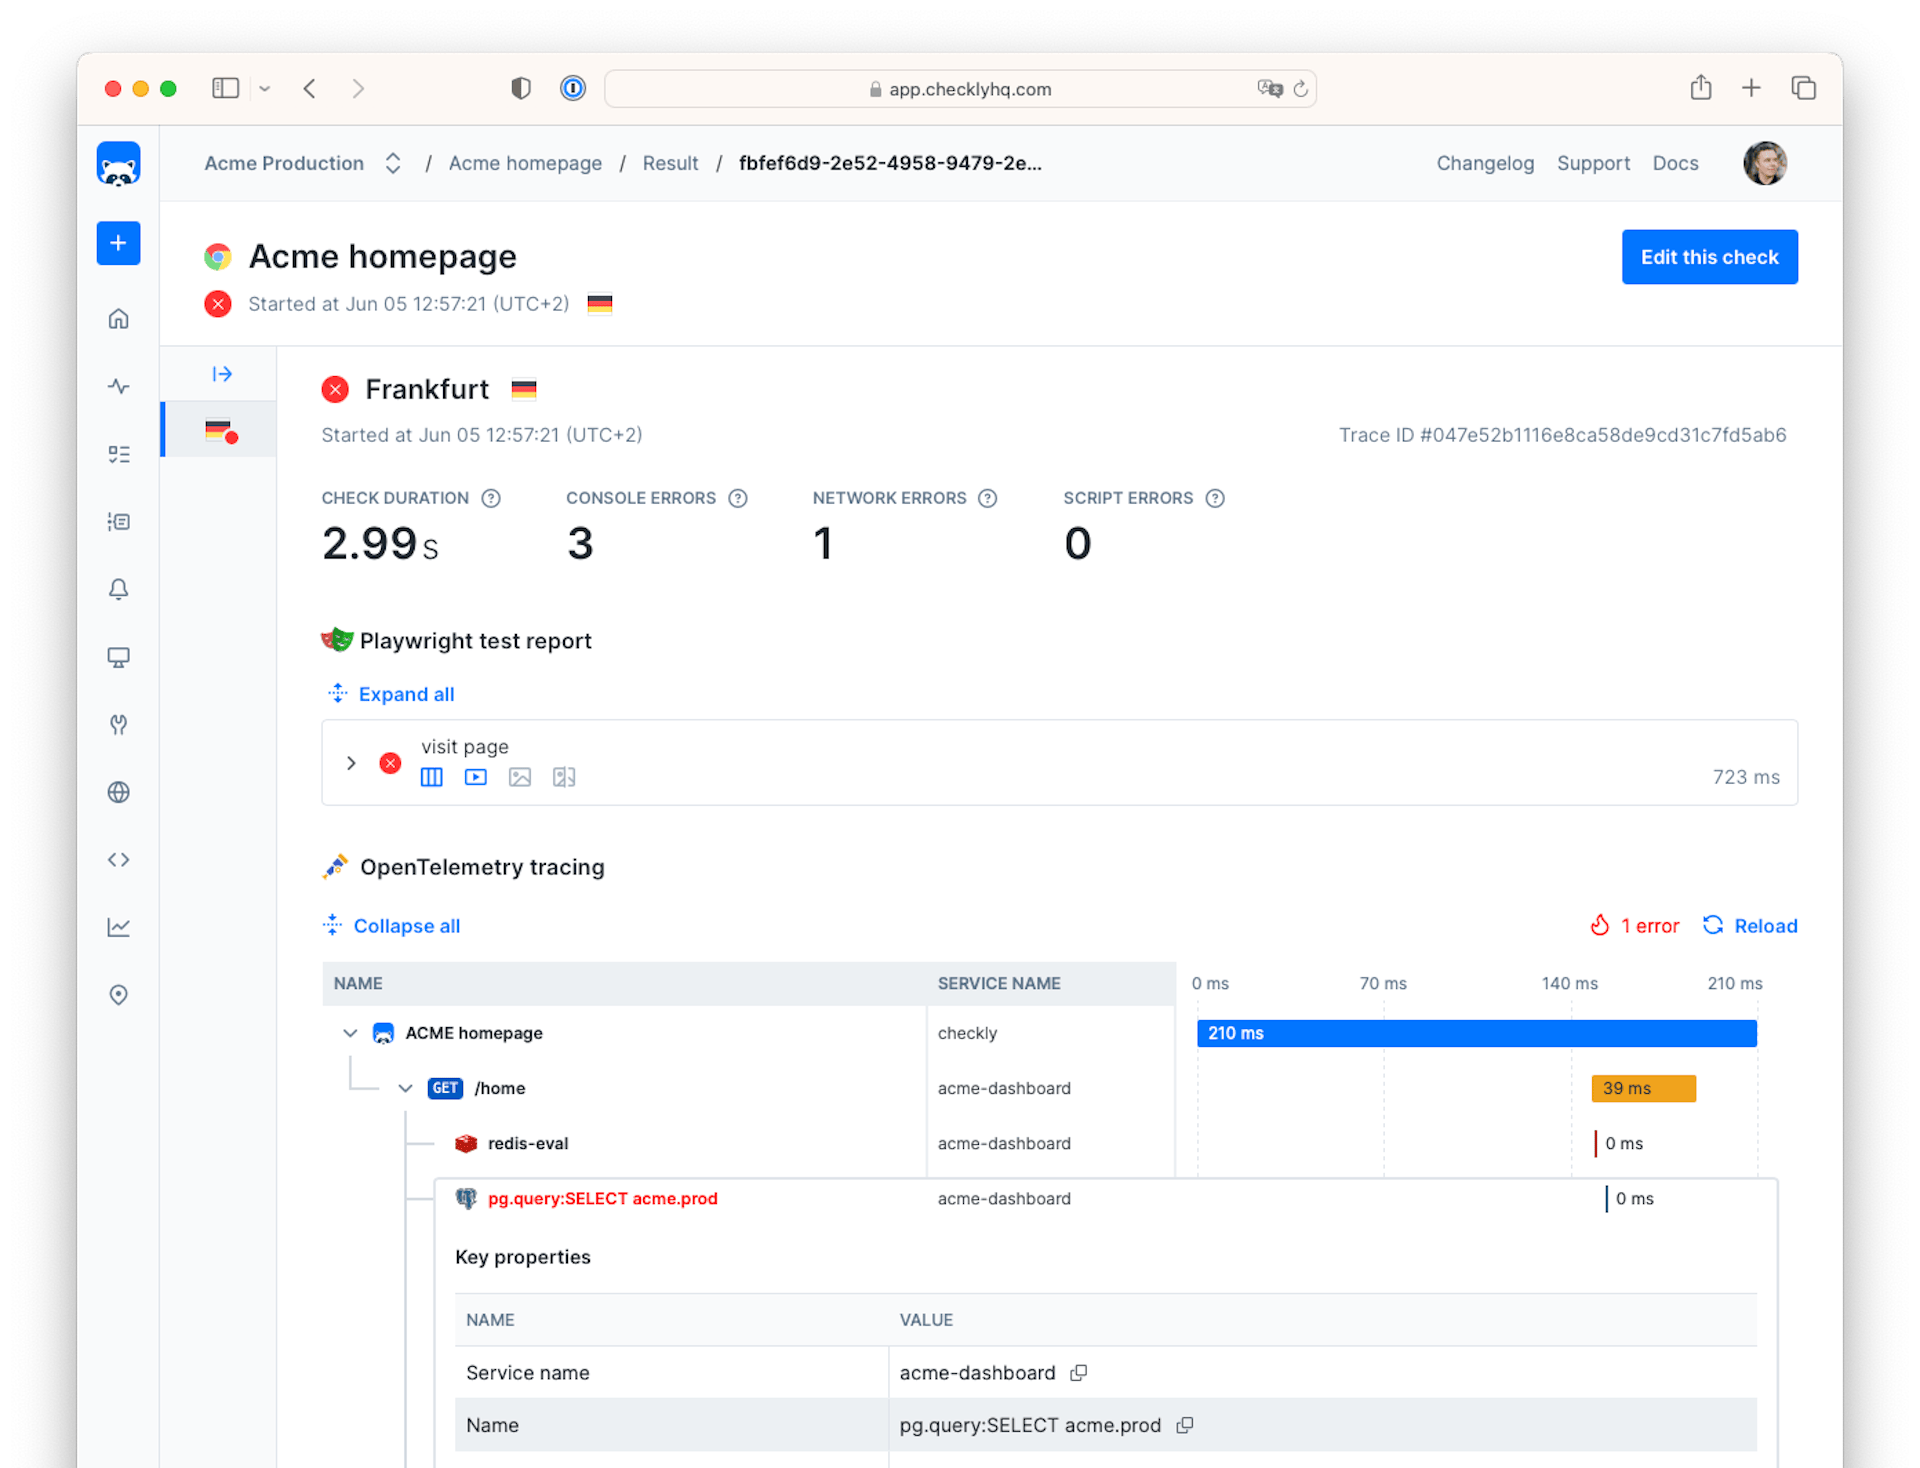Expand the visit page test step
Image resolution: width=1920 pixels, height=1468 pixels.
pos(351,762)
